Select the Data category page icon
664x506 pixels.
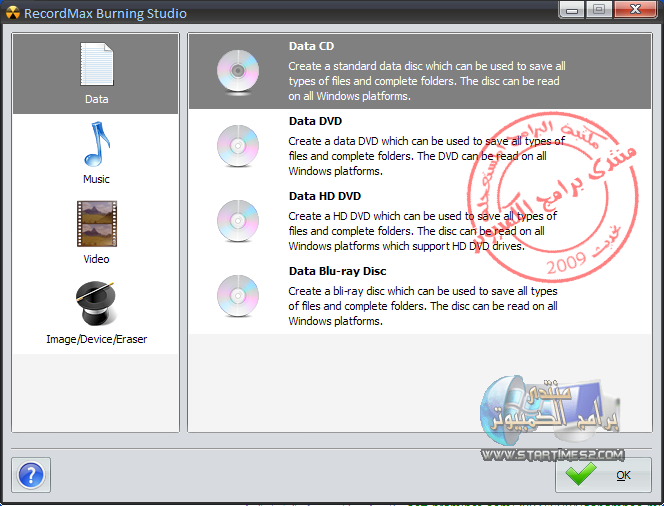point(97,64)
